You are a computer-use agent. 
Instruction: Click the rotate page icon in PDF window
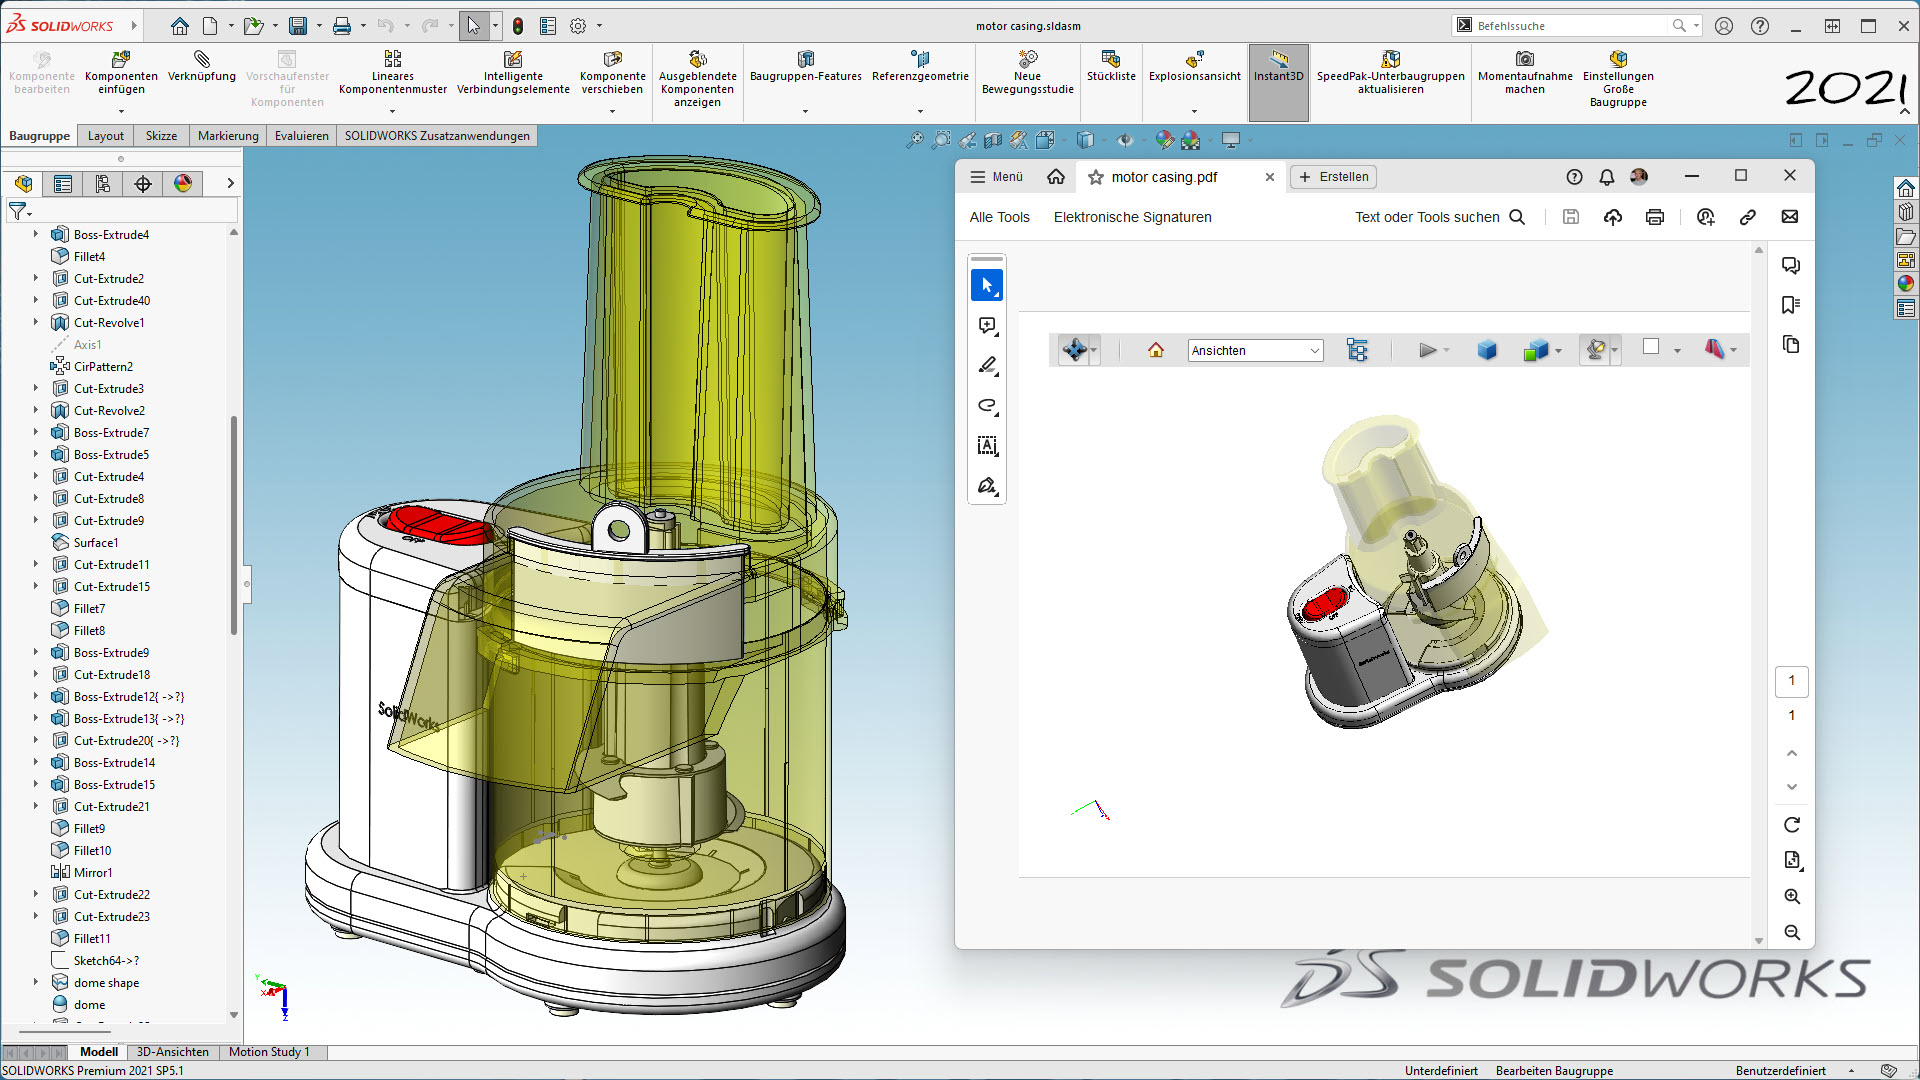pyautogui.click(x=1791, y=825)
